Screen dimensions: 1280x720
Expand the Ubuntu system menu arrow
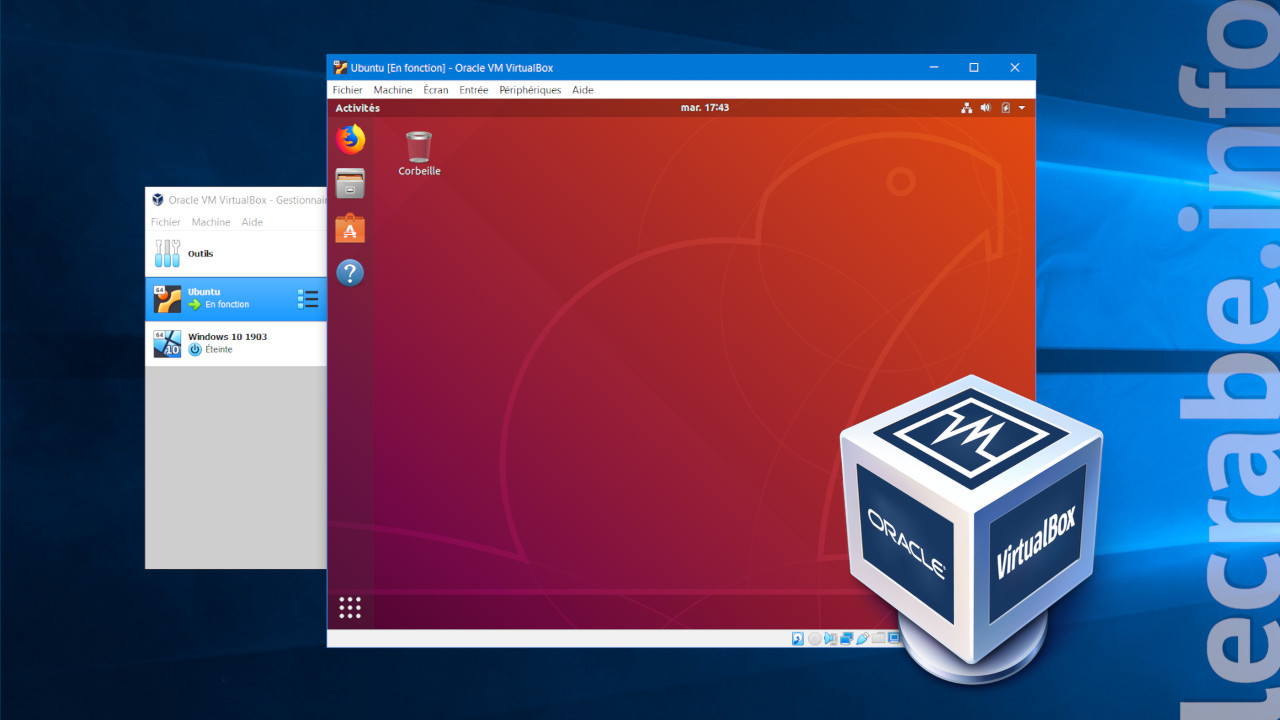coord(1022,108)
